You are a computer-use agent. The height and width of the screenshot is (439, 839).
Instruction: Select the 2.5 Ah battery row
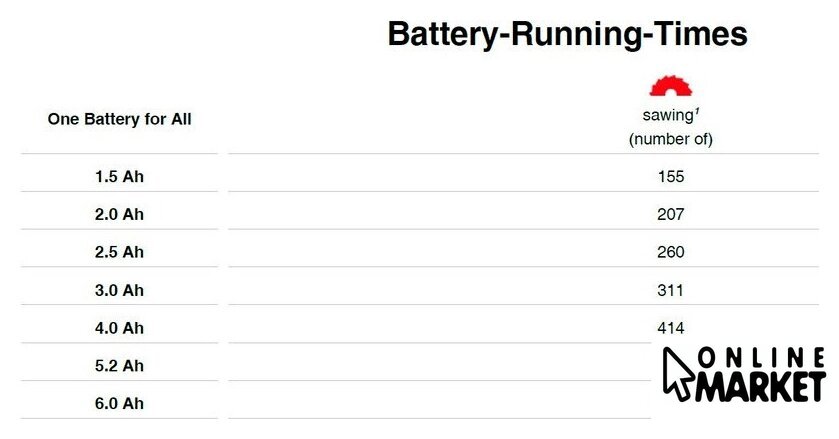point(120,252)
